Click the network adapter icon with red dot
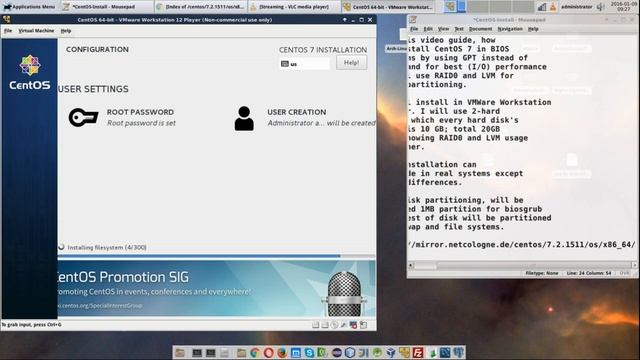Image resolution: width=640 pixels, height=360 pixels. [x=353, y=325]
